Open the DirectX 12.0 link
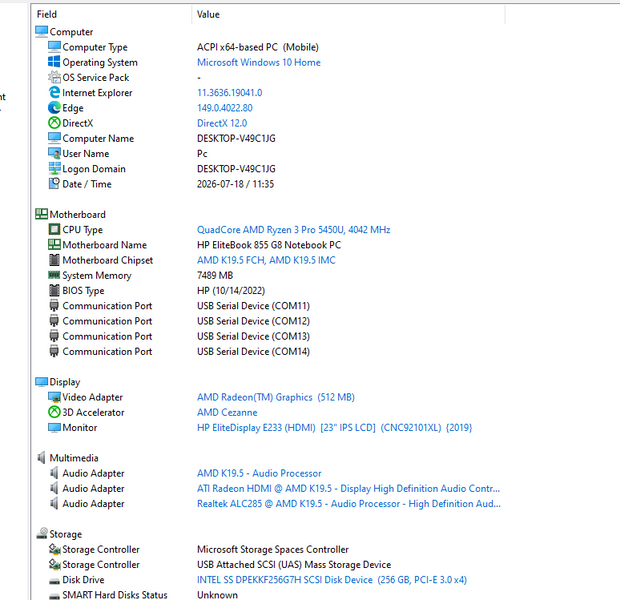Viewport: 620px width, 600px height. pos(222,123)
